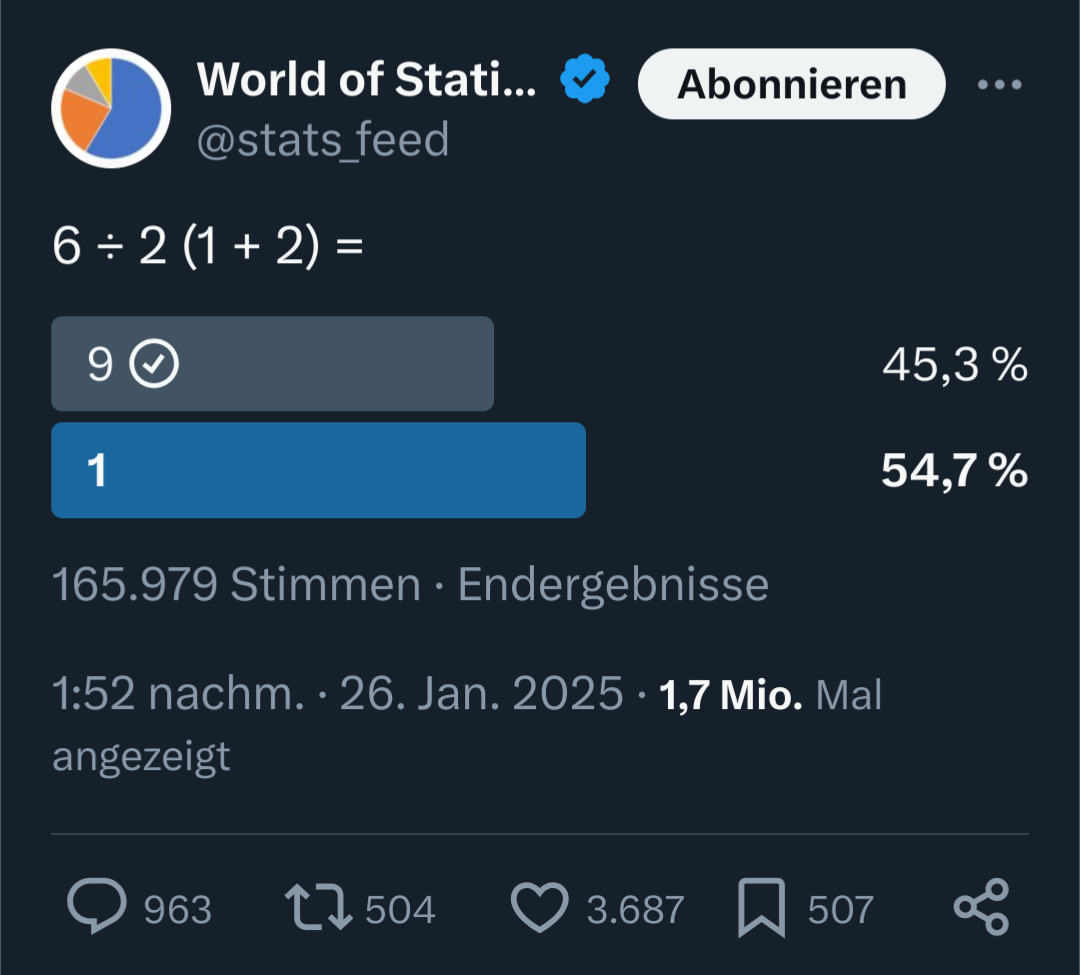
Task: Click the blue verified badge
Action: coord(585,80)
